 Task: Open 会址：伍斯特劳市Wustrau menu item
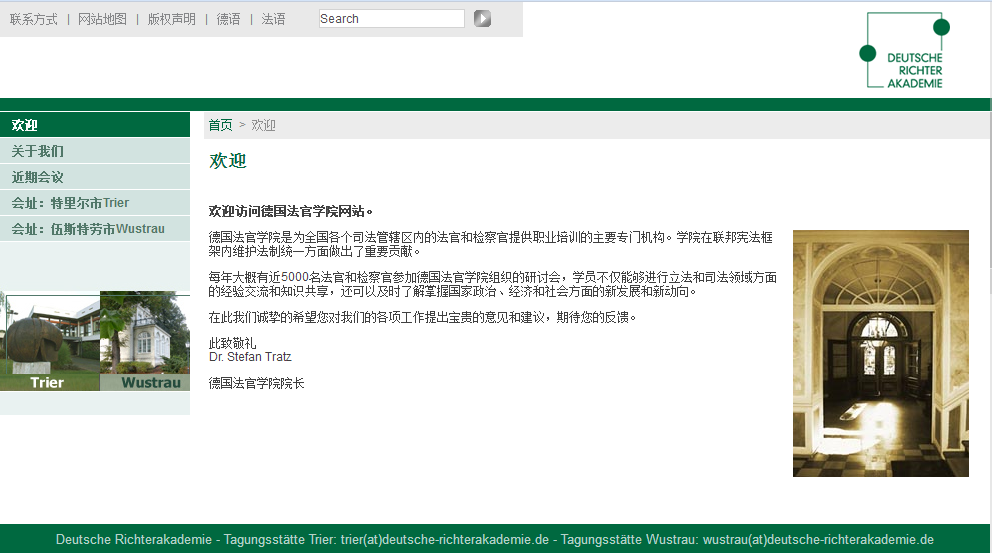point(88,229)
